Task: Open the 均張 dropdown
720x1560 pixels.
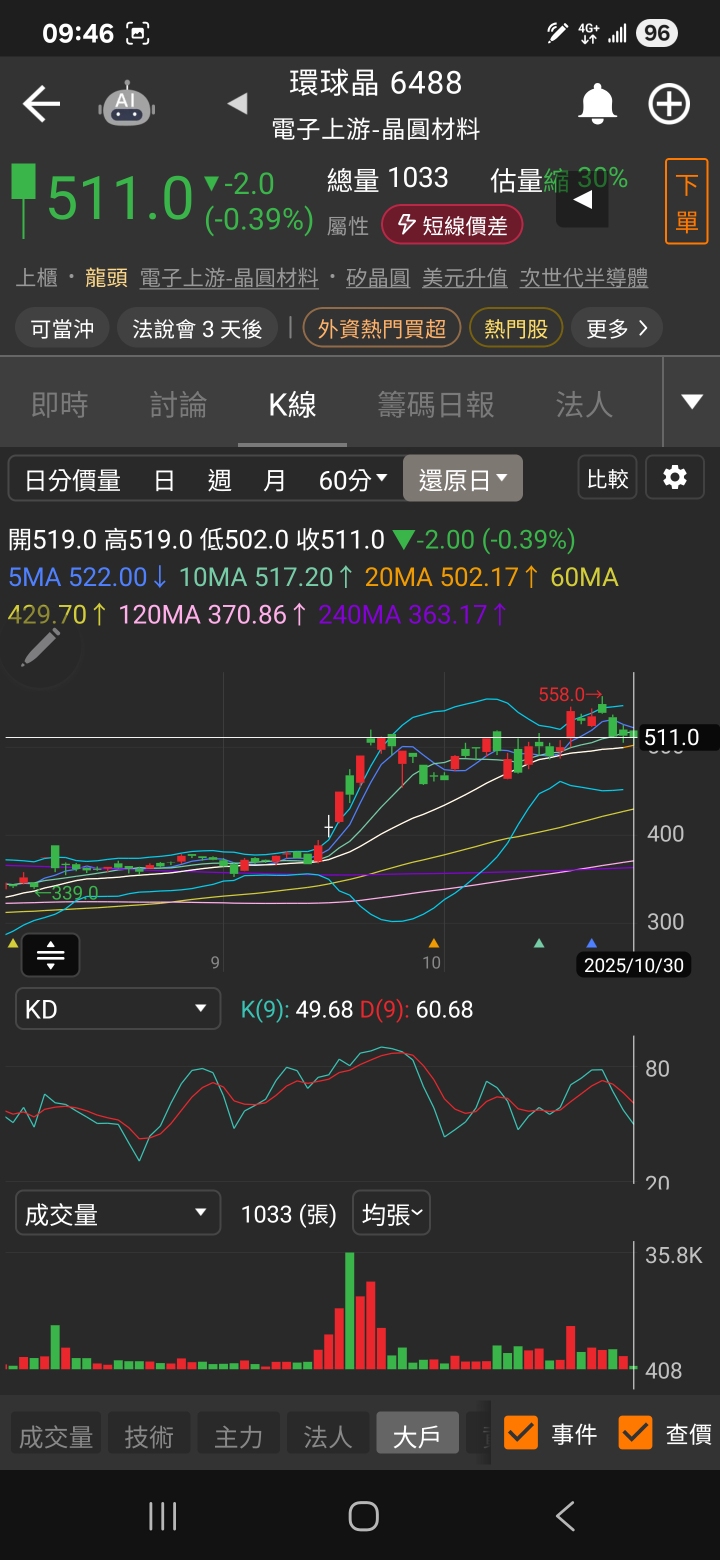Action: click(x=391, y=1215)
